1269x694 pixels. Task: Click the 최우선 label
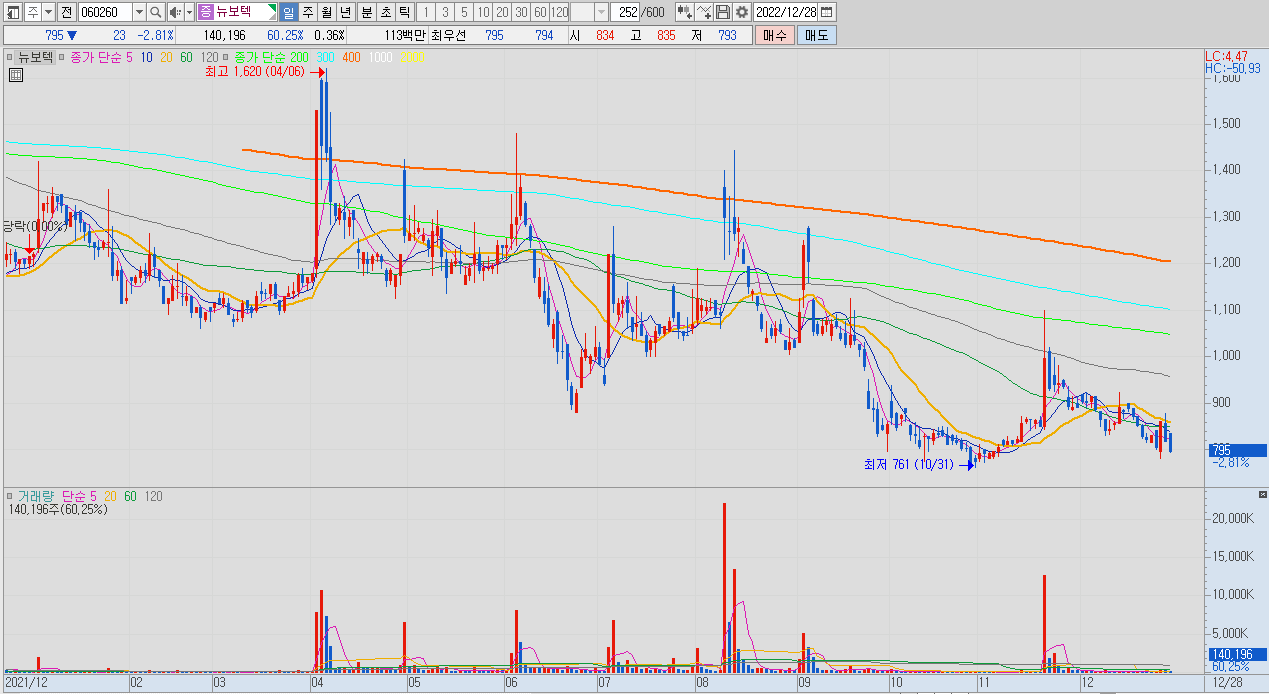click(448, 35)
